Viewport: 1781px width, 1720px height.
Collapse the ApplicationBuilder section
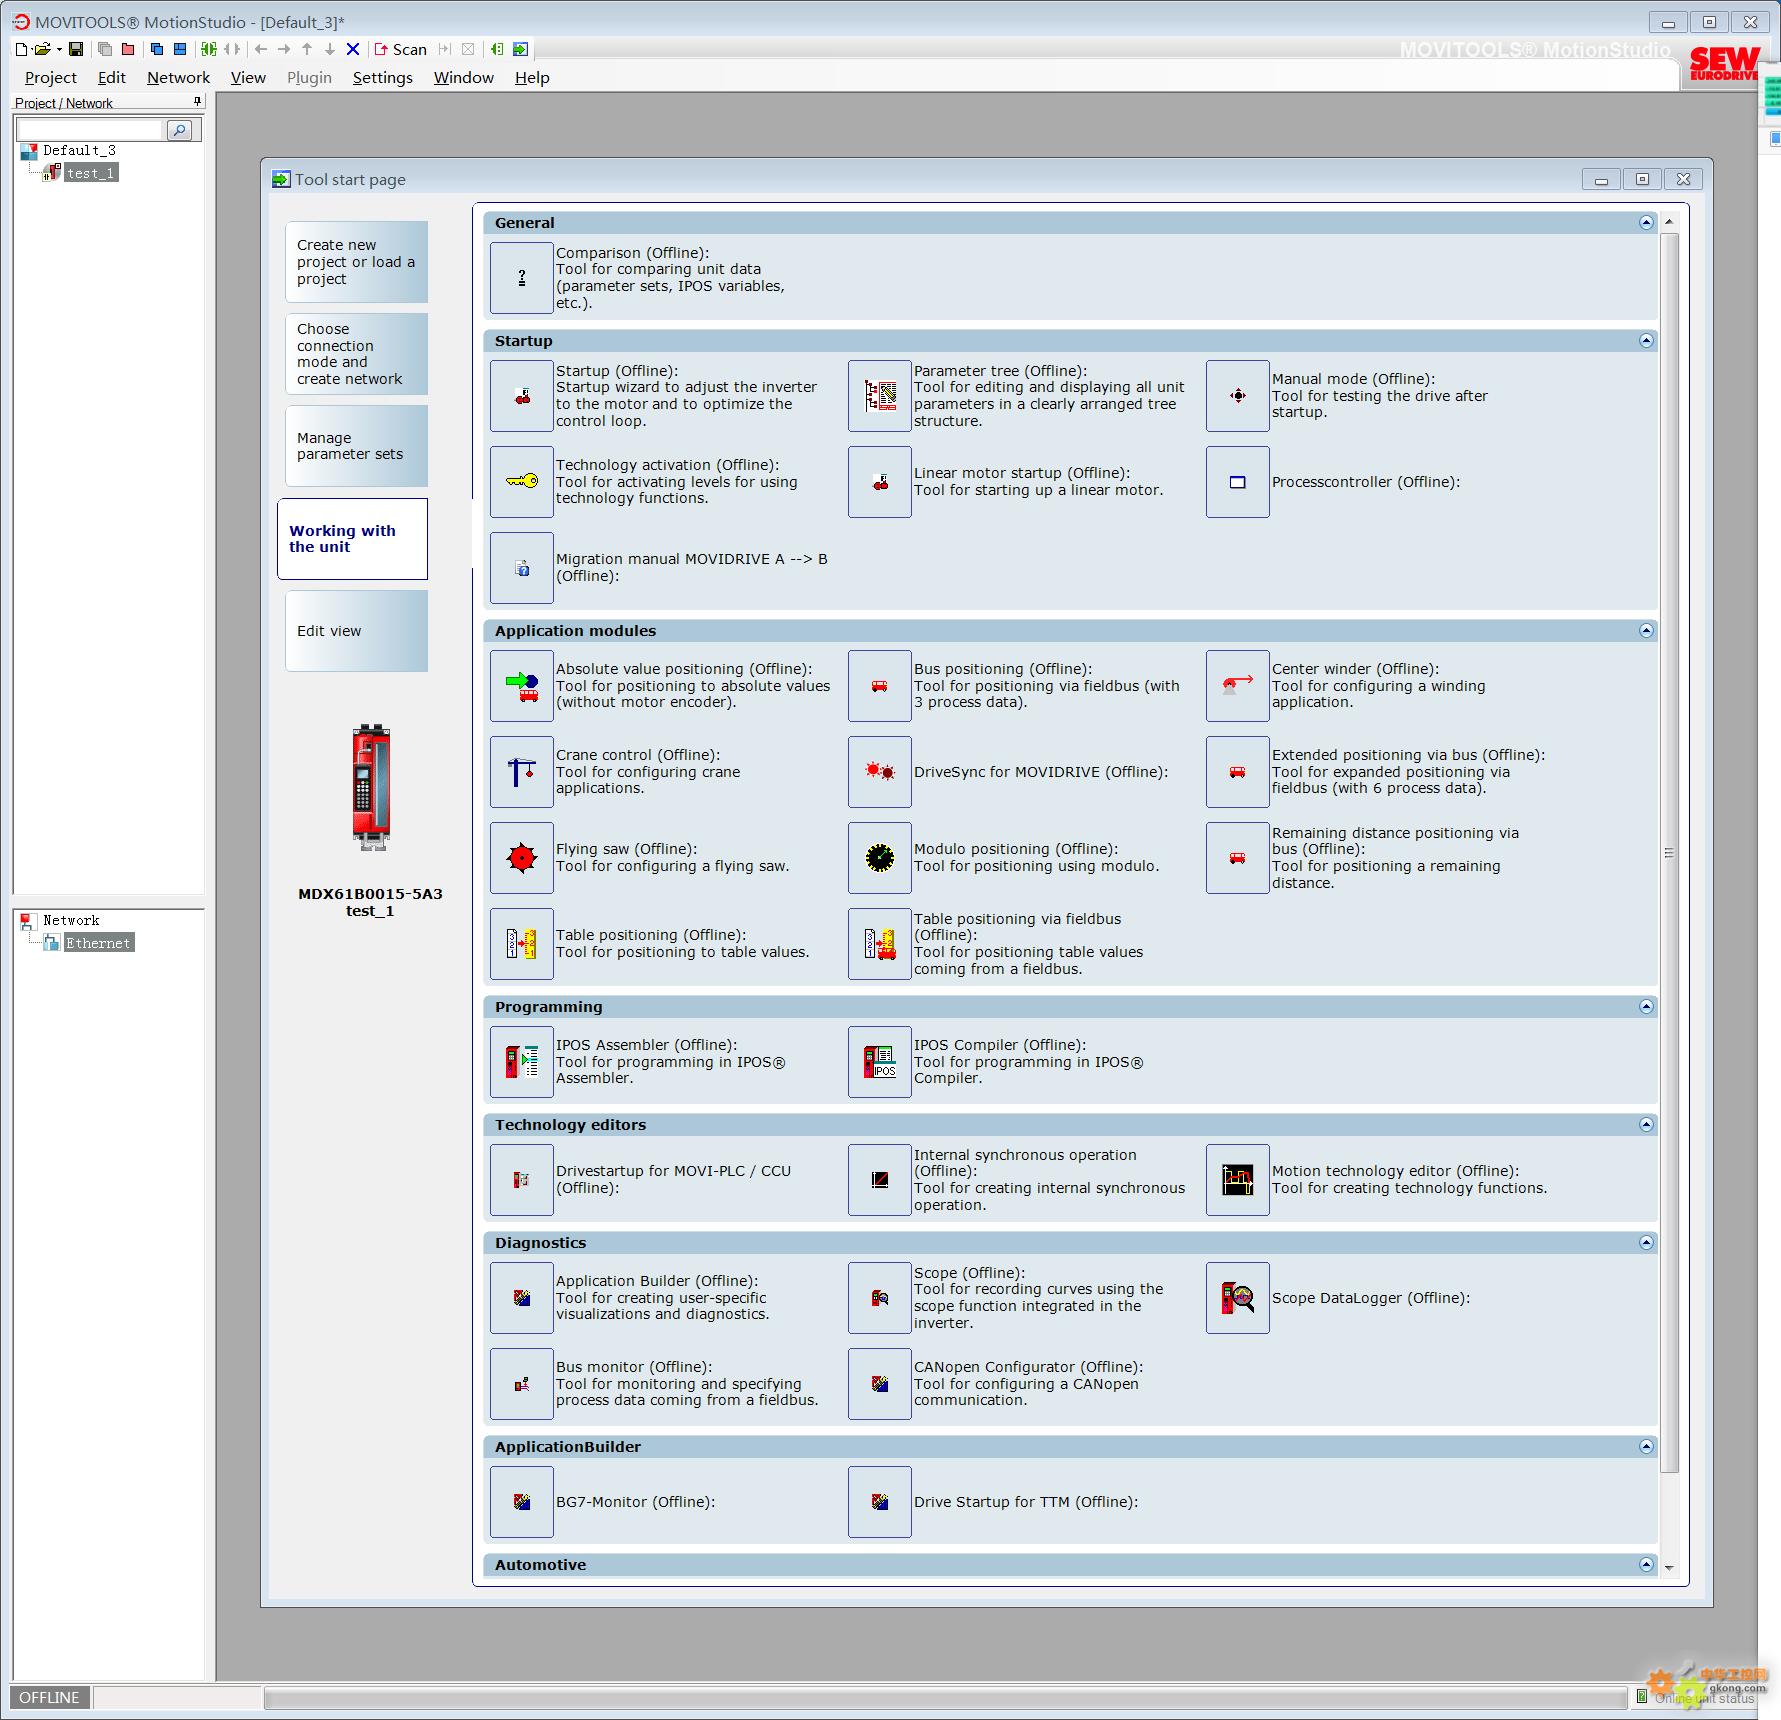(x=1646, y=1447)
